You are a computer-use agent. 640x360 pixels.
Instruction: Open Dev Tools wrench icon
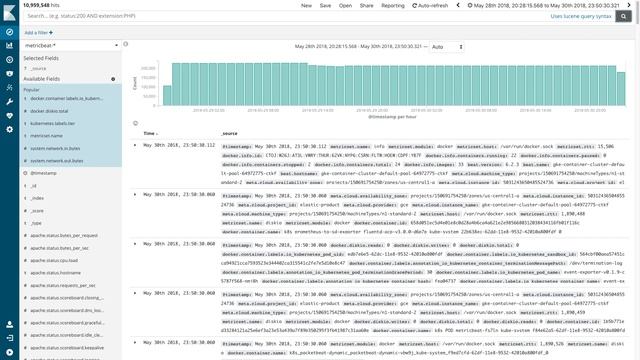(x=9, y=102)
